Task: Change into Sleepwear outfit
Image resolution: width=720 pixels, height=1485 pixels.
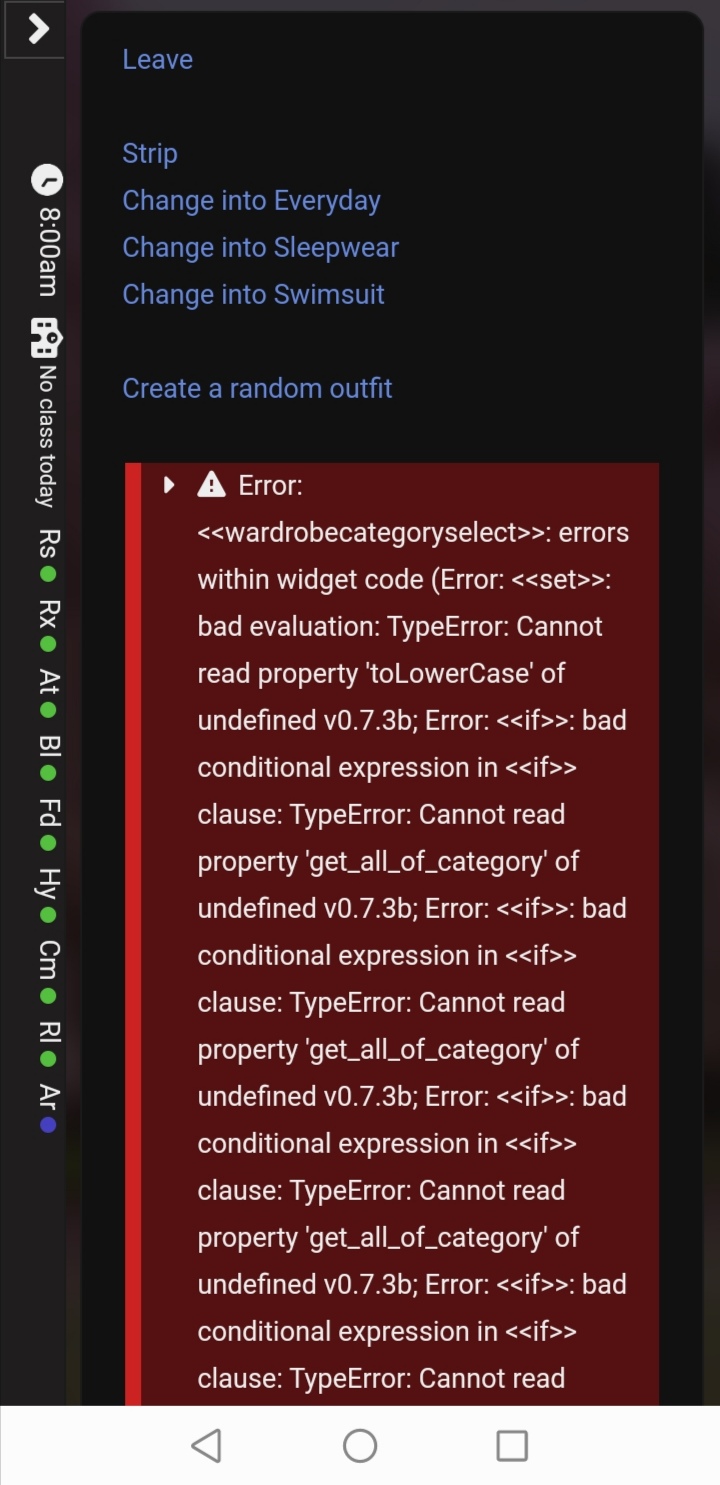Action: [x=260, y=248]
